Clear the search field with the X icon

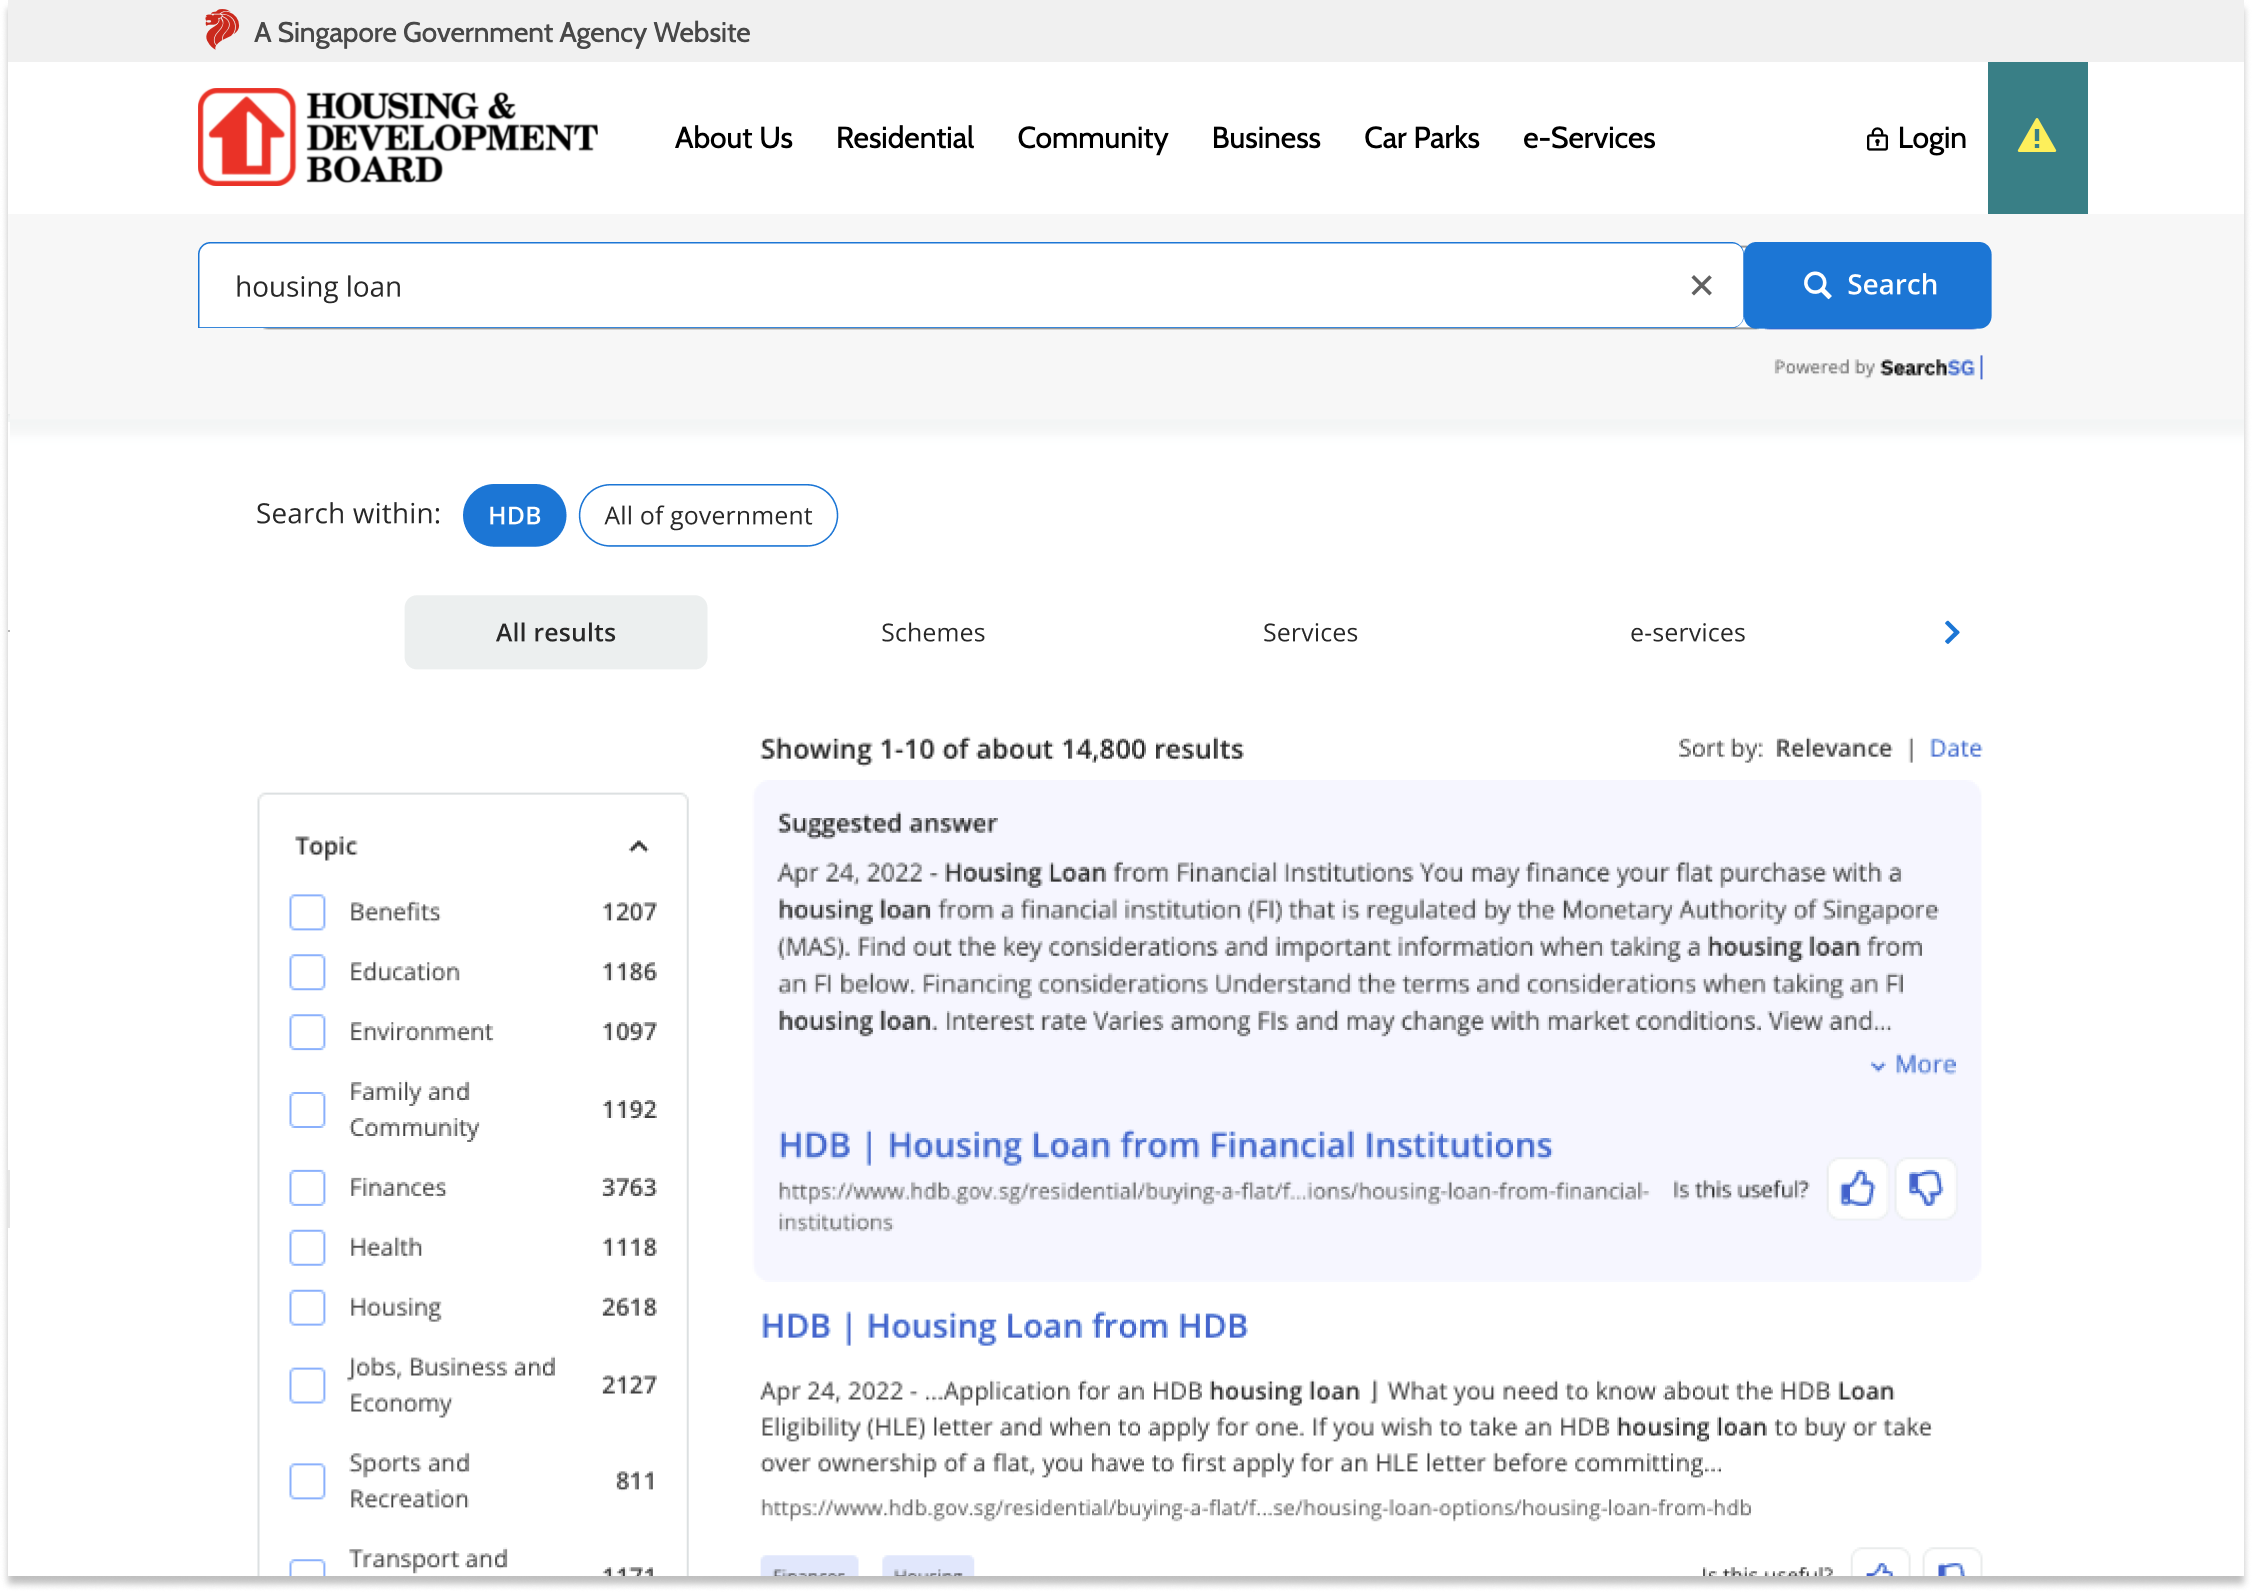coord(1701,285)
